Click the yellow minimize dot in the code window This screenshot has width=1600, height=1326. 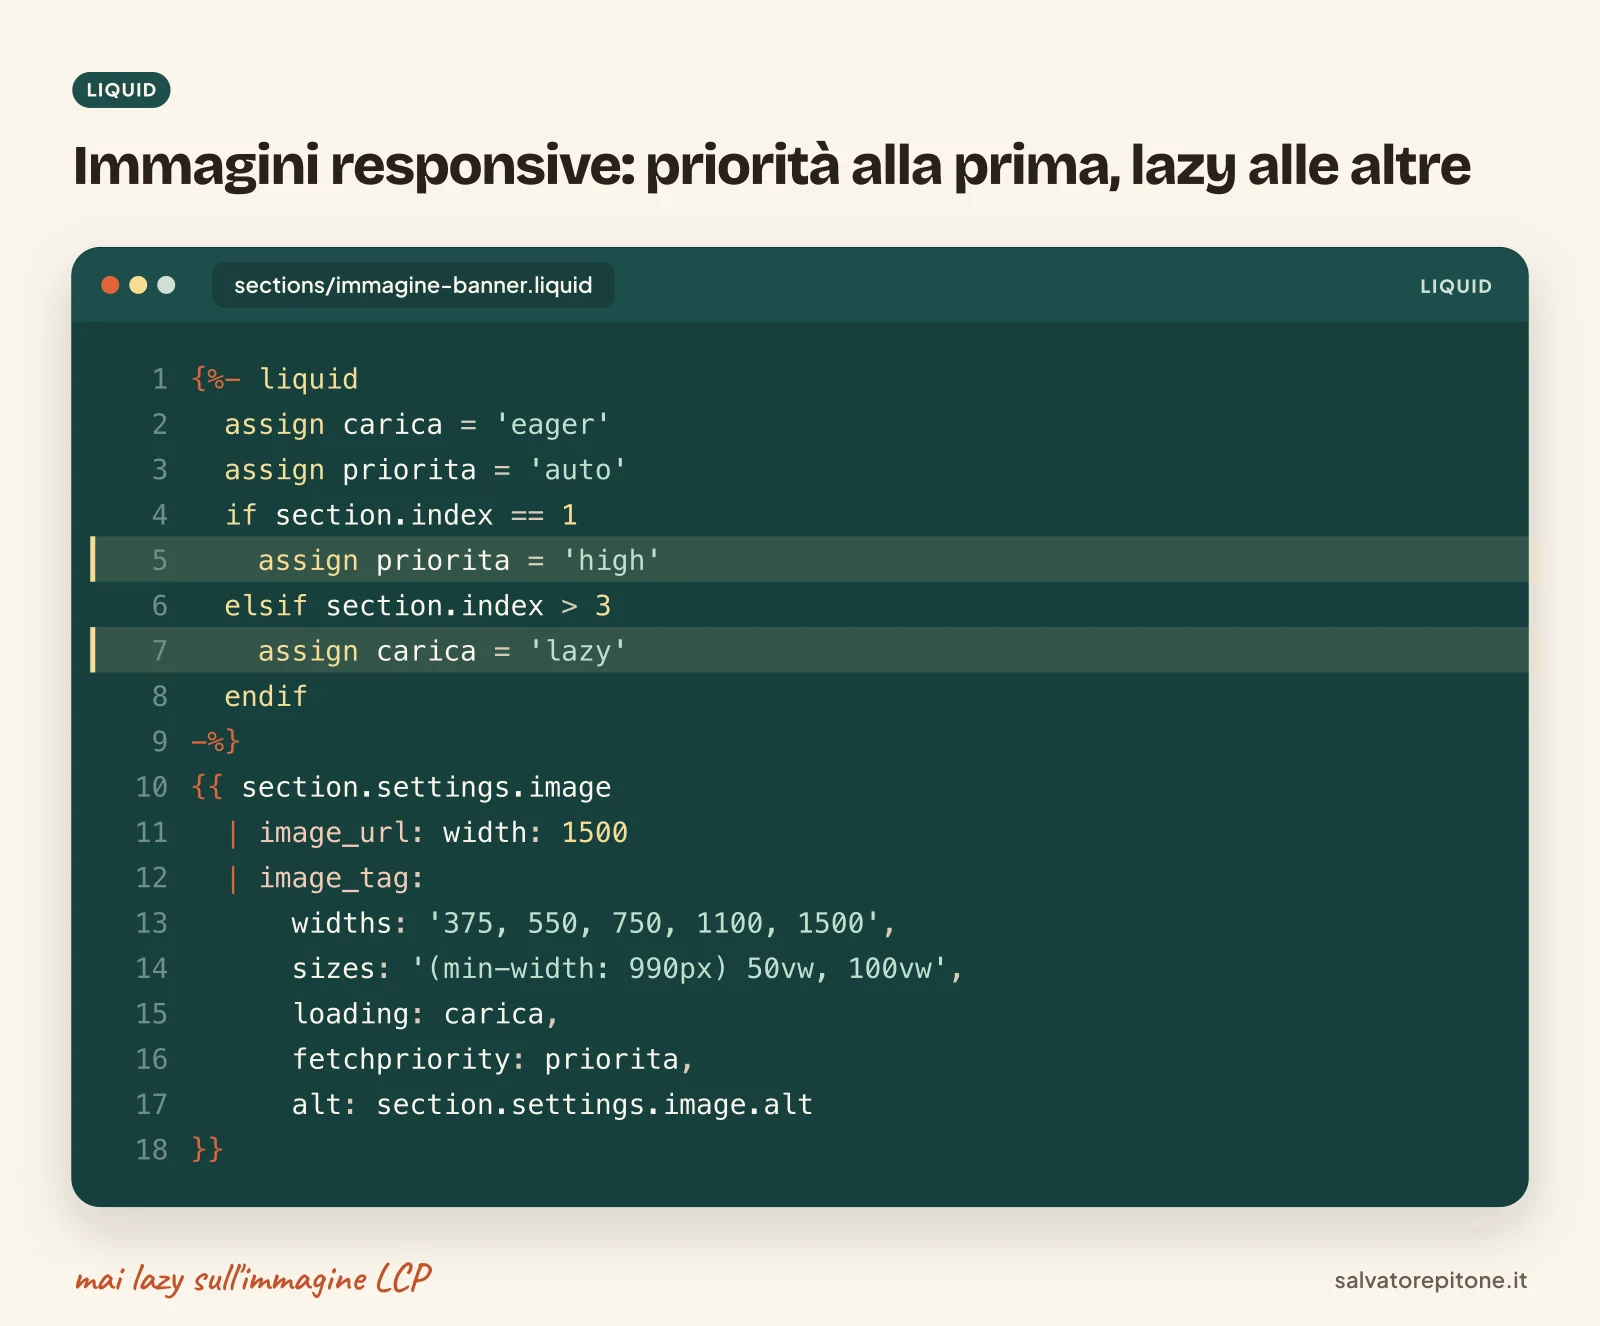[138, 285]
